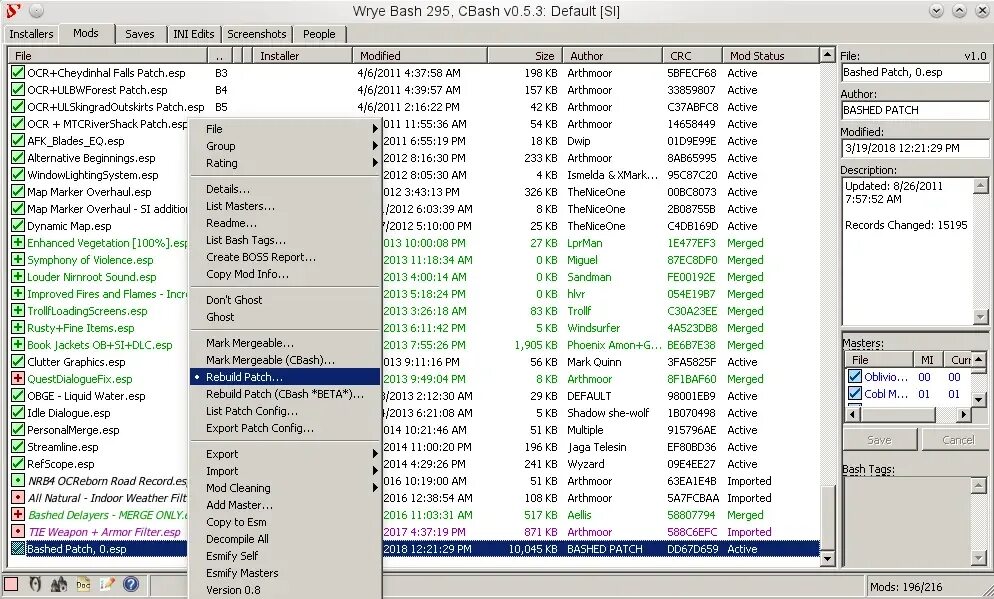
Task: Launch Oblivion with the status bar game icon
Action: tap(36, 584)
